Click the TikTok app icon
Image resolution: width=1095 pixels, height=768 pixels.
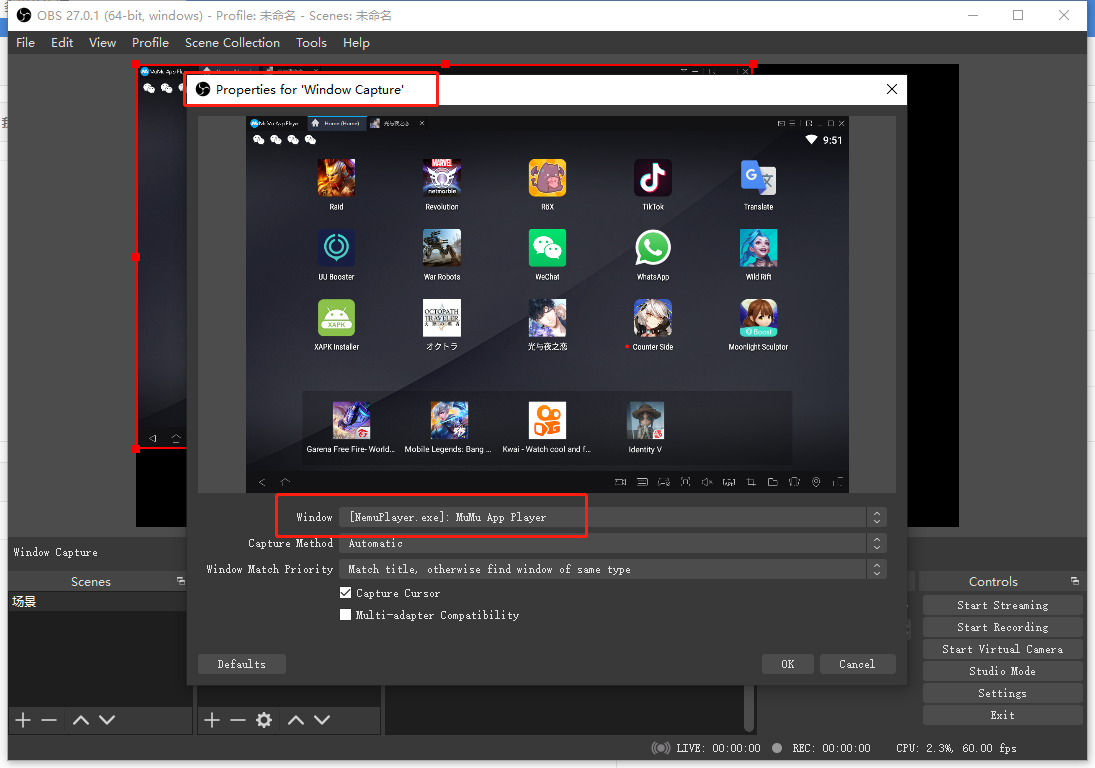[653, 177]
